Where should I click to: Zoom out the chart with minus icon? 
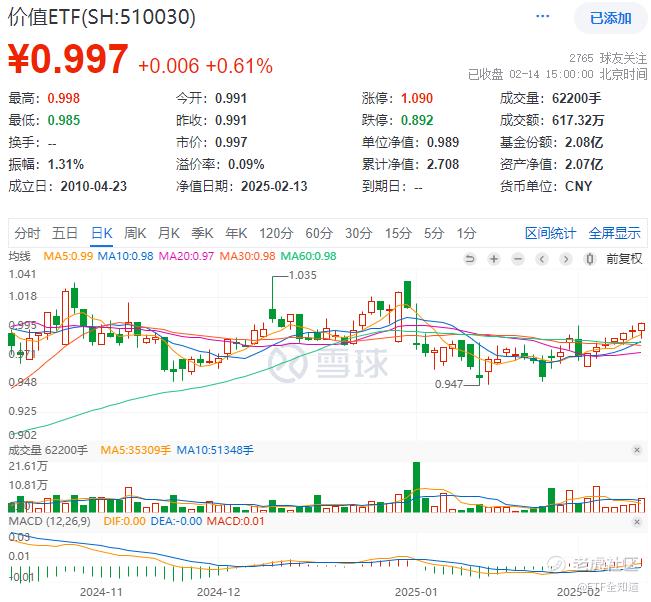pyautogui.click(x=518, y=259)
